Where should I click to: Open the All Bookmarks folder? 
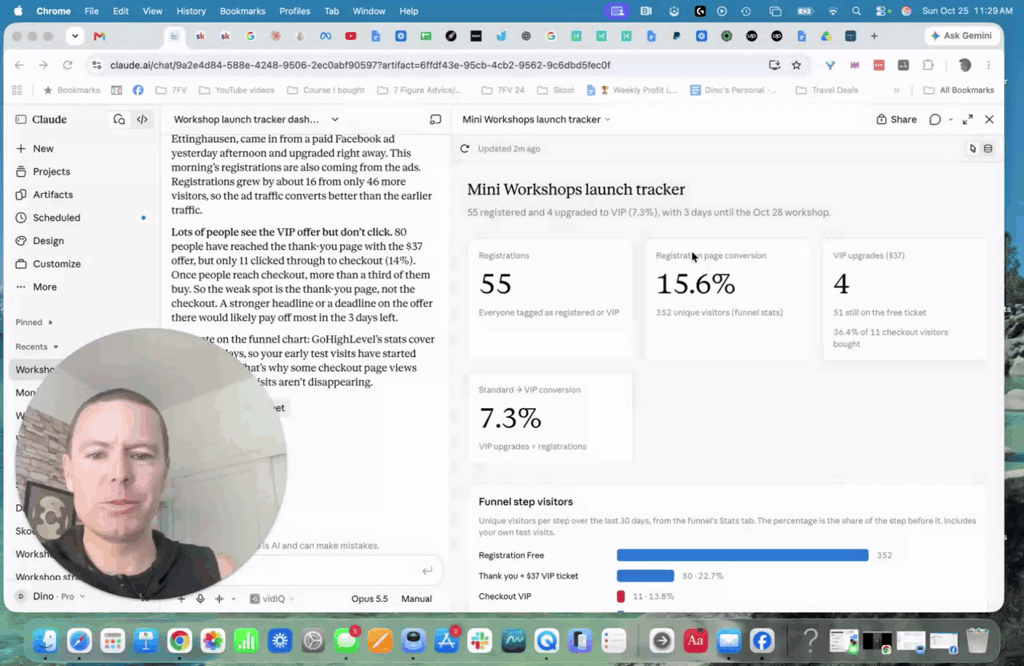958,90
